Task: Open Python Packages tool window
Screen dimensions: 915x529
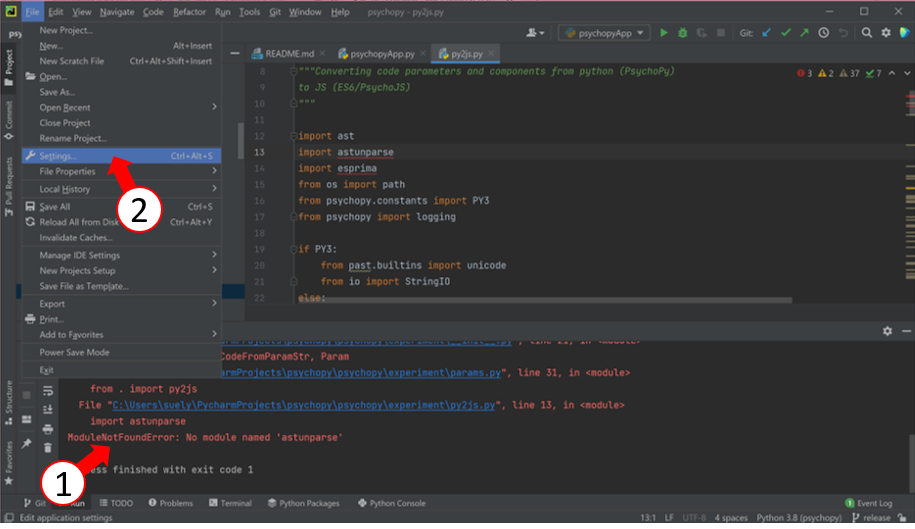Action: point(303,503)
